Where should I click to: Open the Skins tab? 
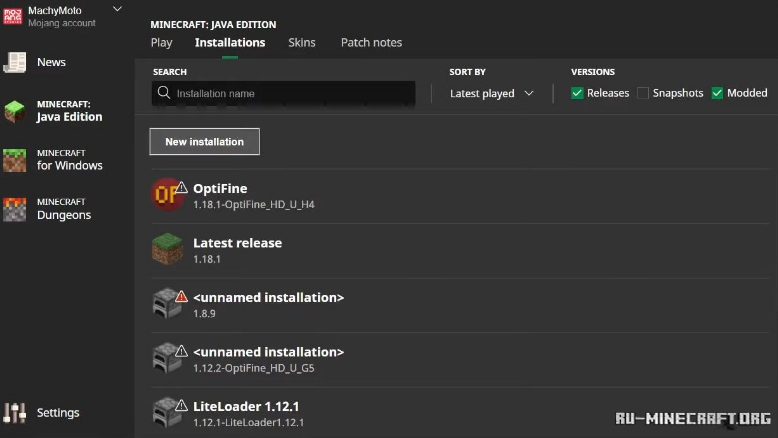tap(301, 43)
